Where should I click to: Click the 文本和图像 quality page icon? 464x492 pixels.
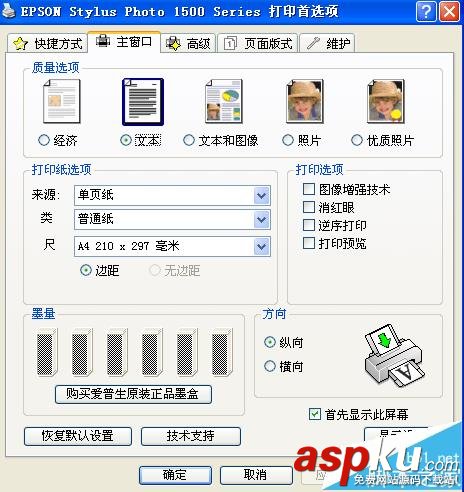pos(224,101)
